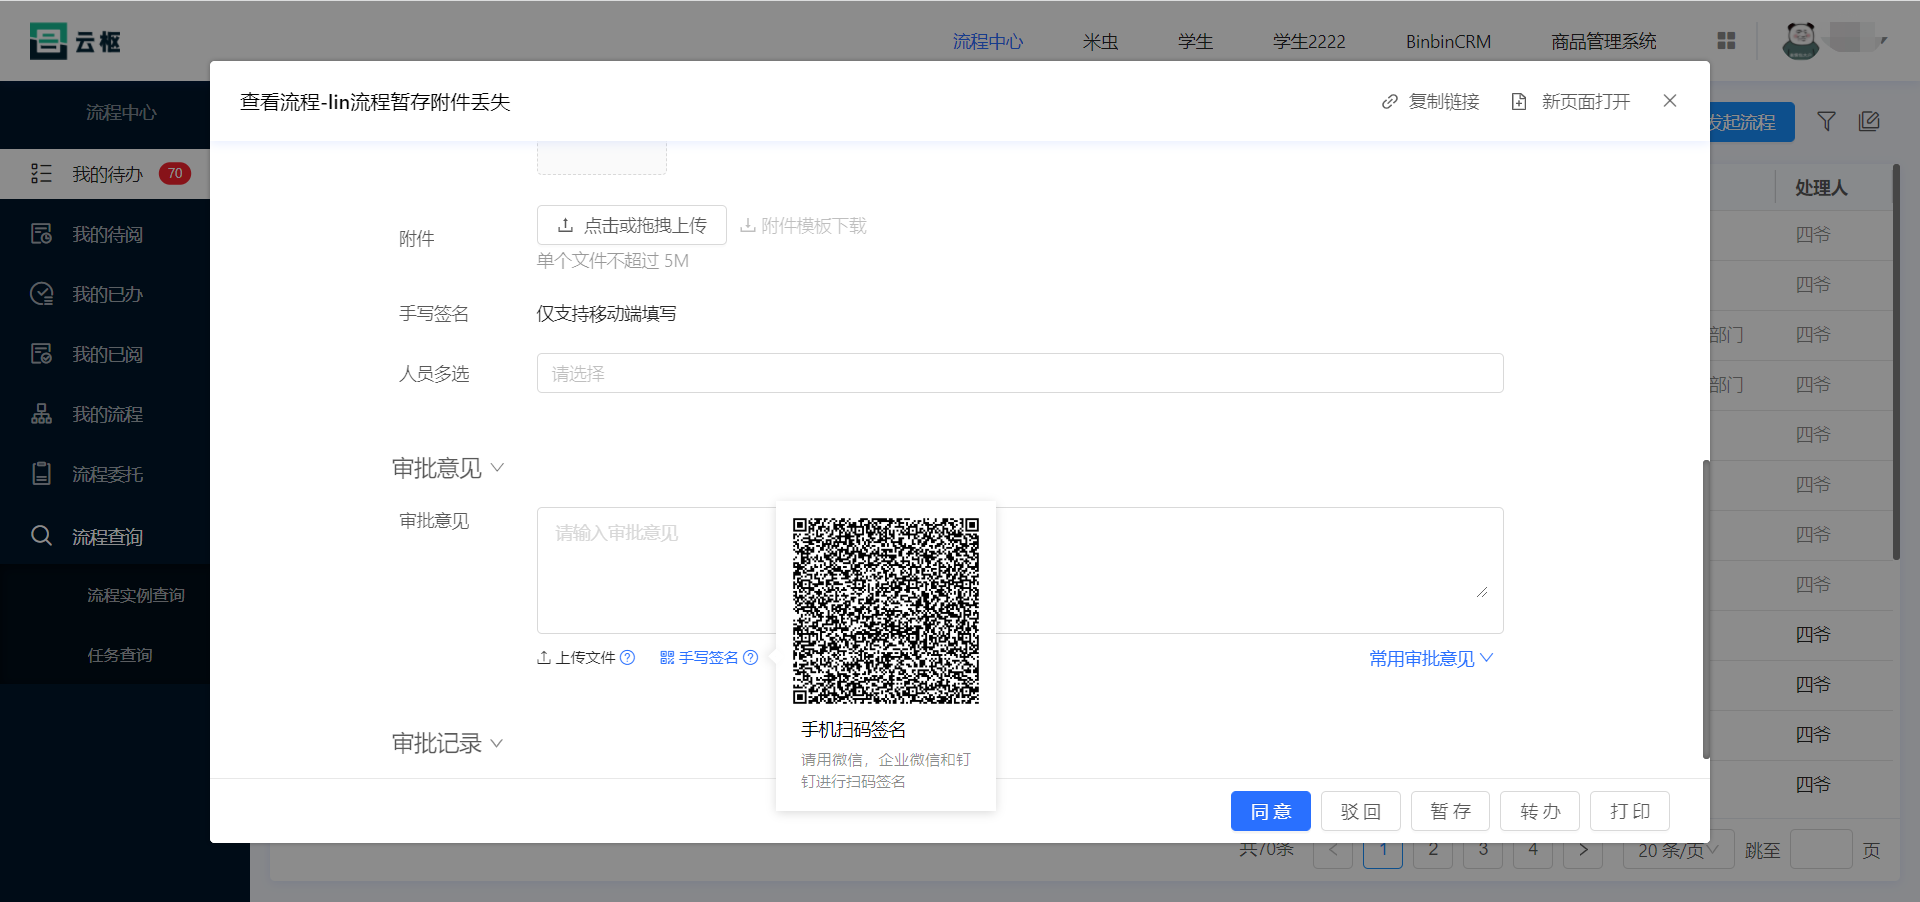
Task: Click the 同意 approve button
Action: (1271, 811)
